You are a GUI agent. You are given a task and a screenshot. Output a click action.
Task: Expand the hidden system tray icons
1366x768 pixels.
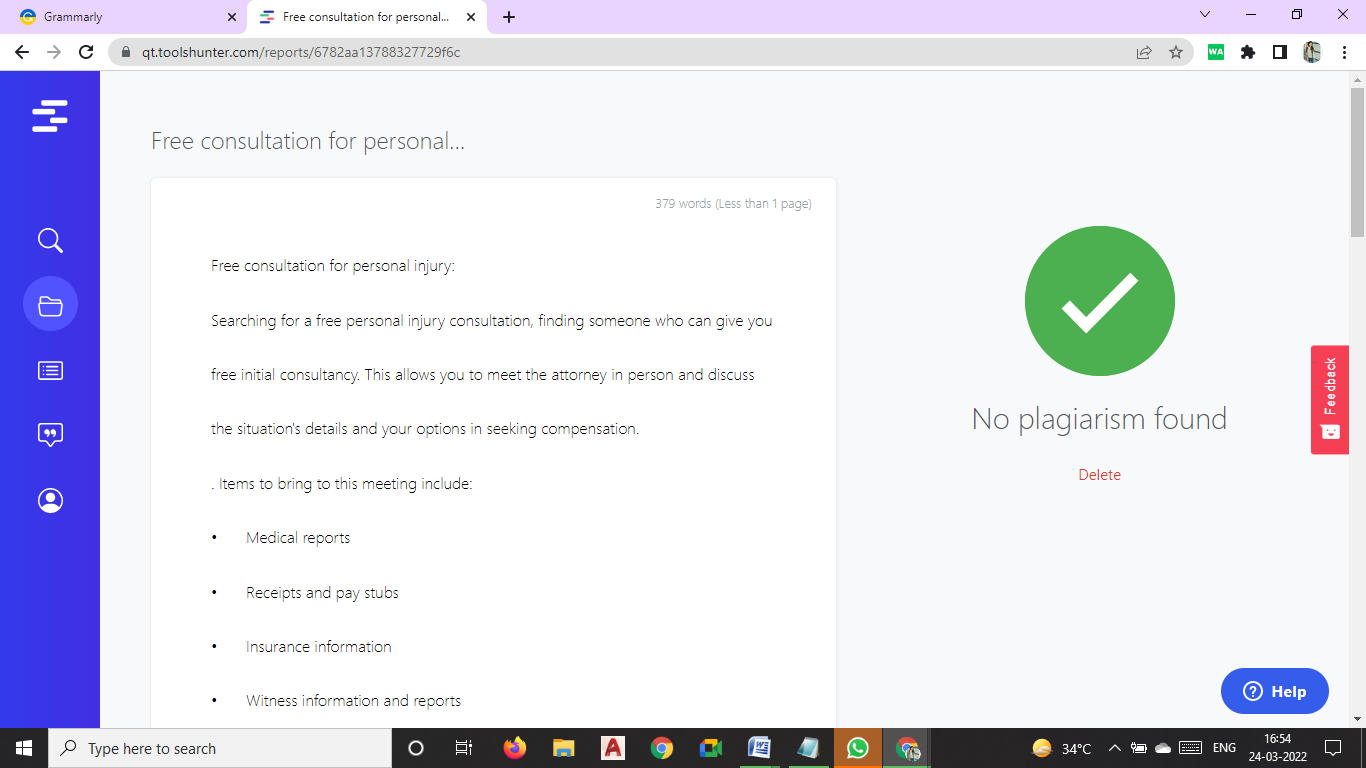pos(1114,748)
